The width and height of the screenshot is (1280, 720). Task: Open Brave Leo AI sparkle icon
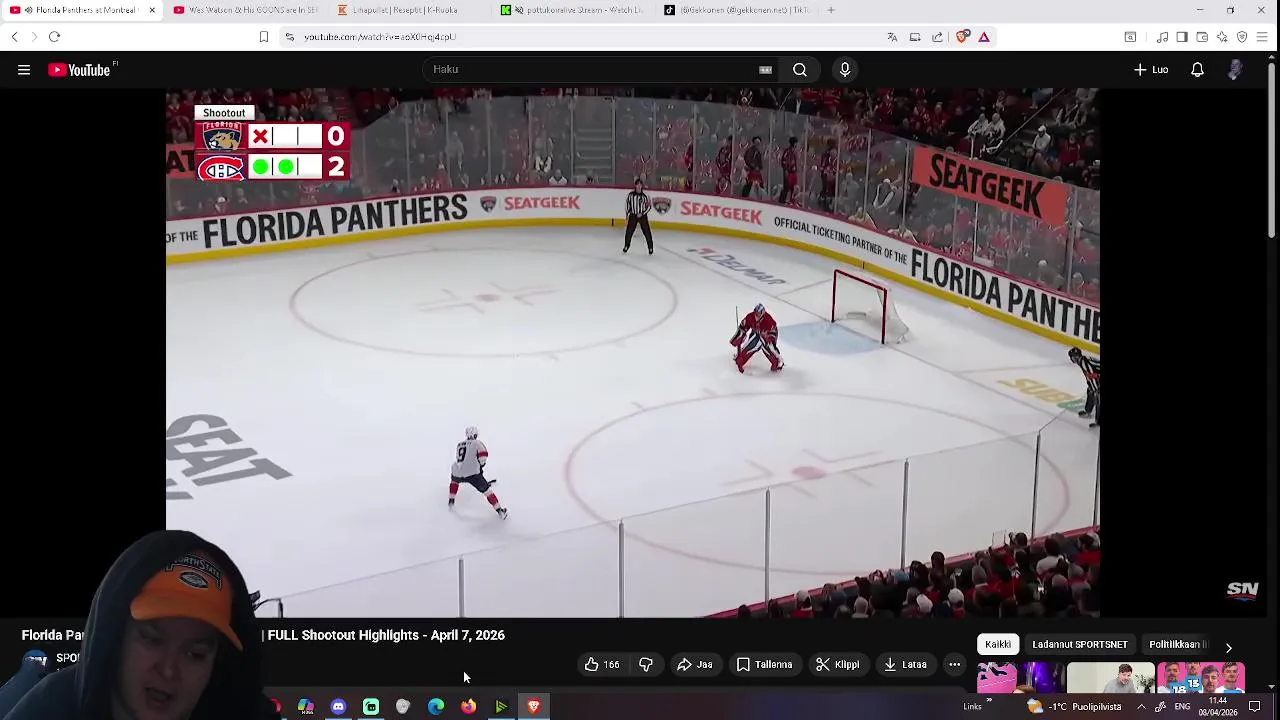coord(1222,37)
